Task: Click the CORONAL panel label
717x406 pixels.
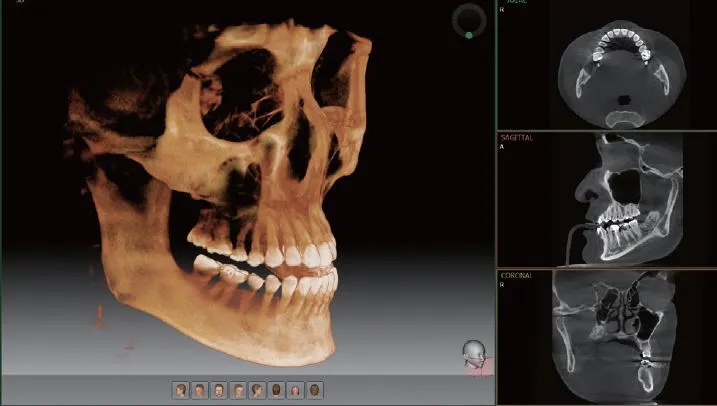Action: [x=516, y=276]
